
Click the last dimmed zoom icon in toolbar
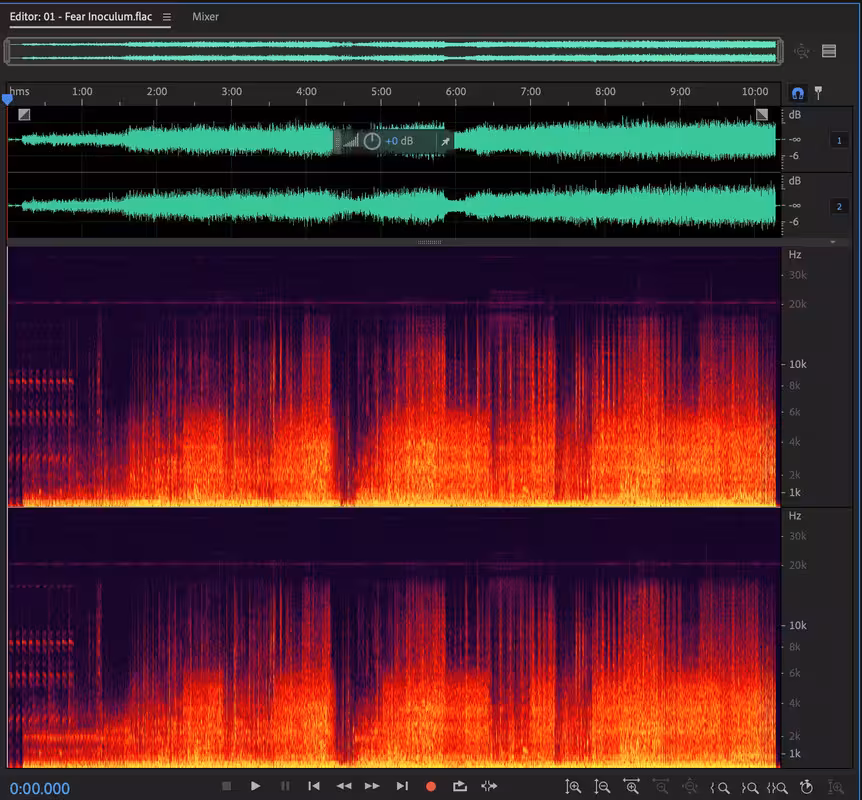[836, 787]
